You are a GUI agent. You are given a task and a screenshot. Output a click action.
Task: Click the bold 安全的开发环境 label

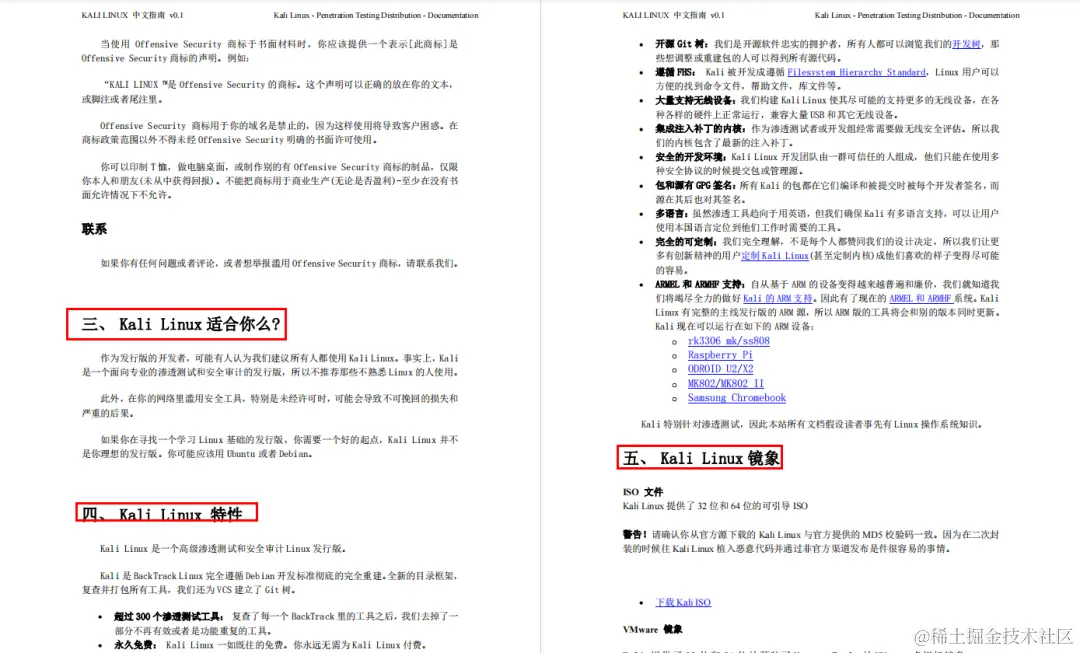coord(692,157)
